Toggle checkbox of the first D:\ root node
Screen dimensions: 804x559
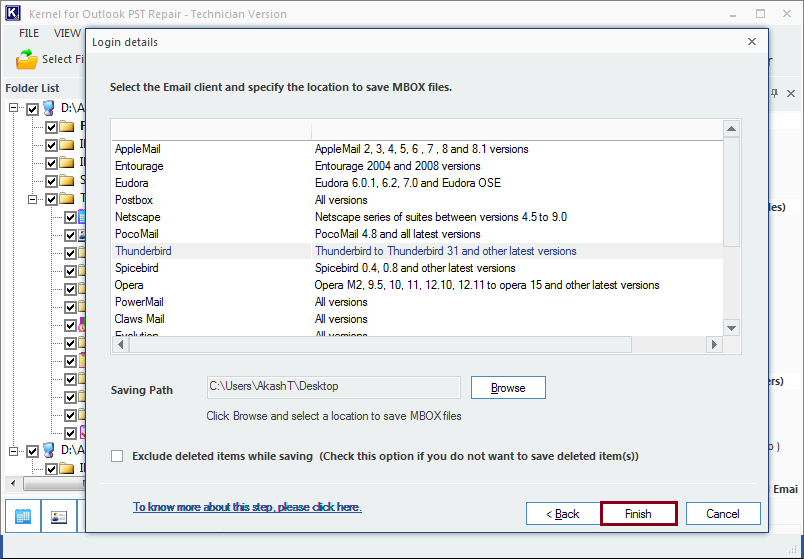[x=32, y=109]
